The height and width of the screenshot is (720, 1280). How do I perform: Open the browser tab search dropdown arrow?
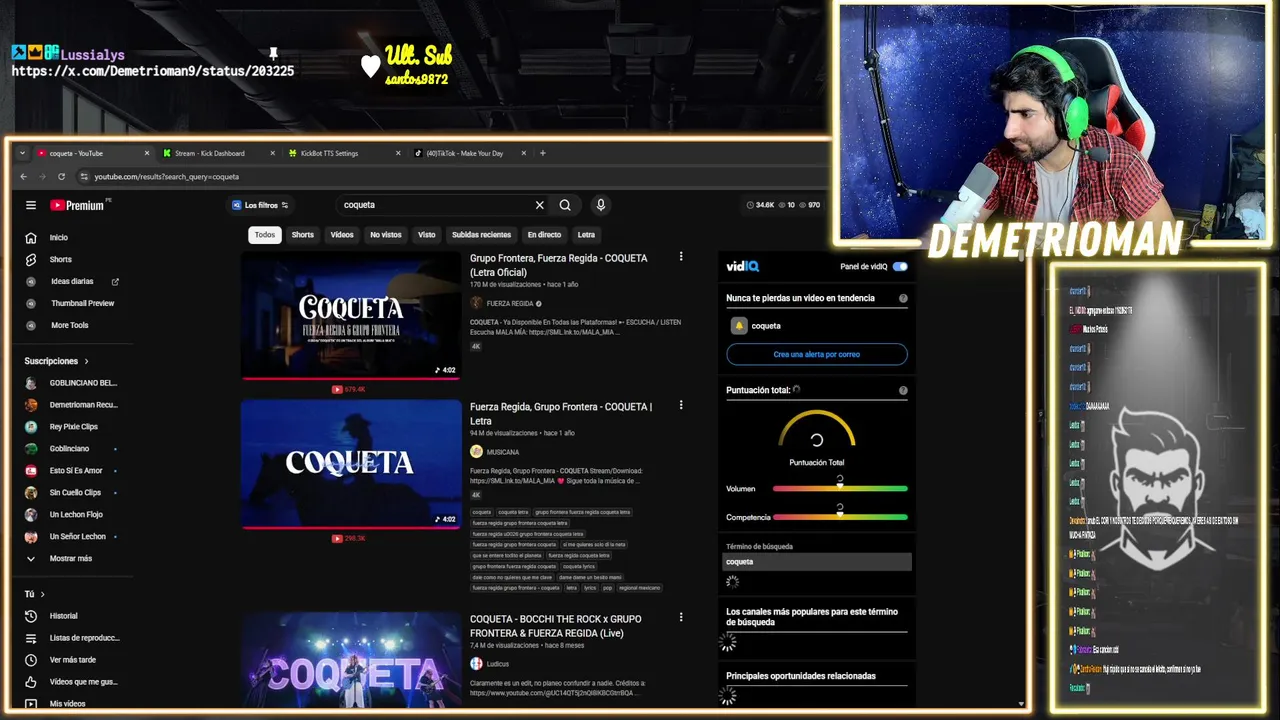tap(22, 153)
